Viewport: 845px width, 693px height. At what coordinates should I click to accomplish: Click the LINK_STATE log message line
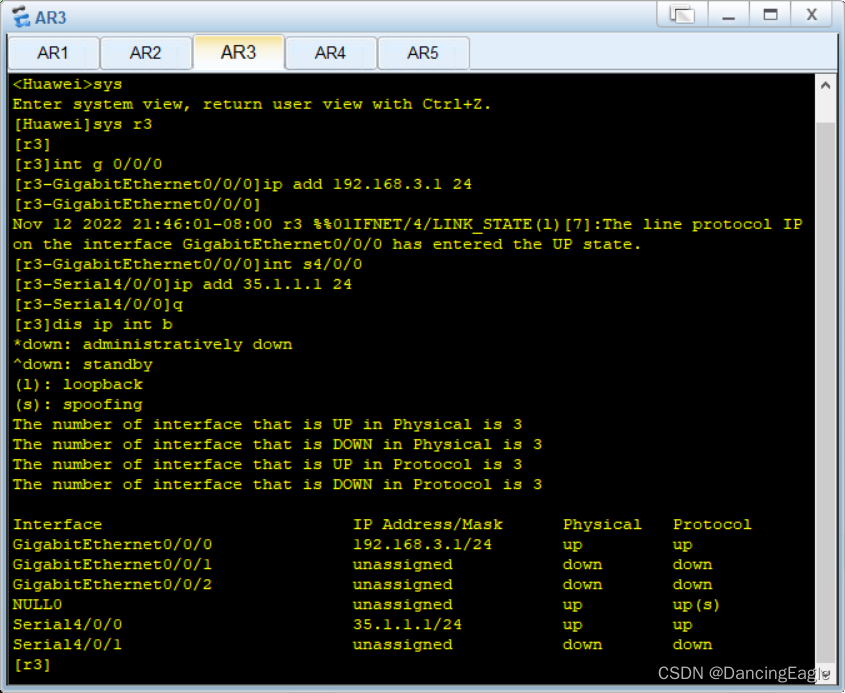pyautogui.click(x=408, y=234)
